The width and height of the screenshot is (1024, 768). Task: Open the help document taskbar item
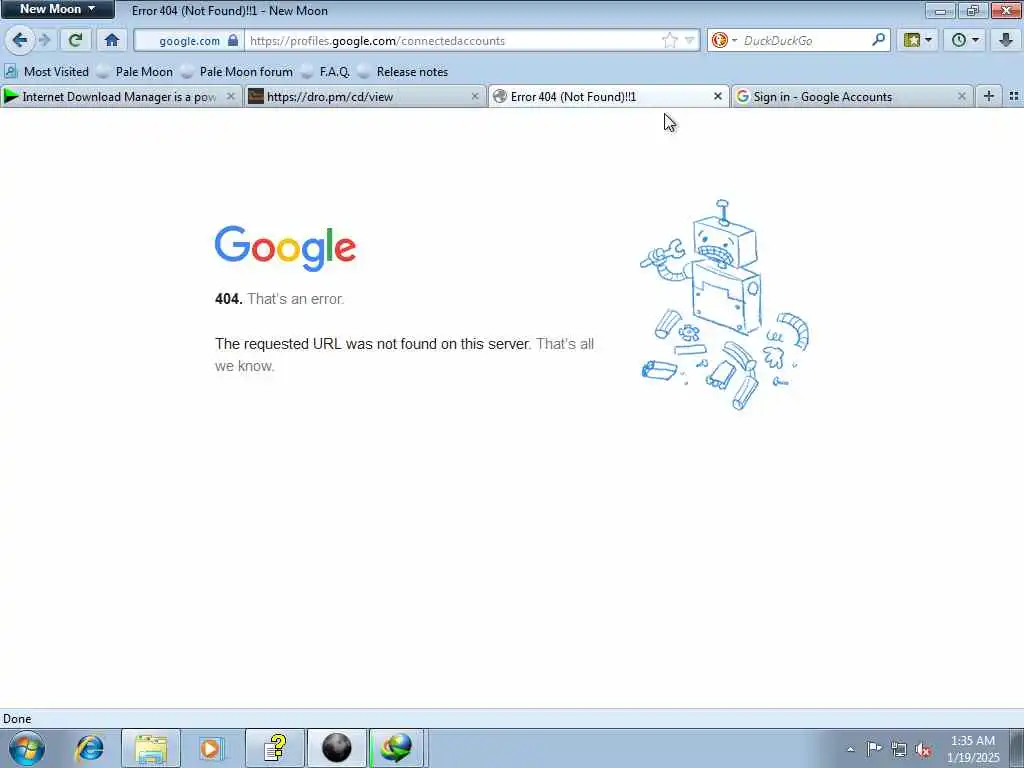coord(275,748)
